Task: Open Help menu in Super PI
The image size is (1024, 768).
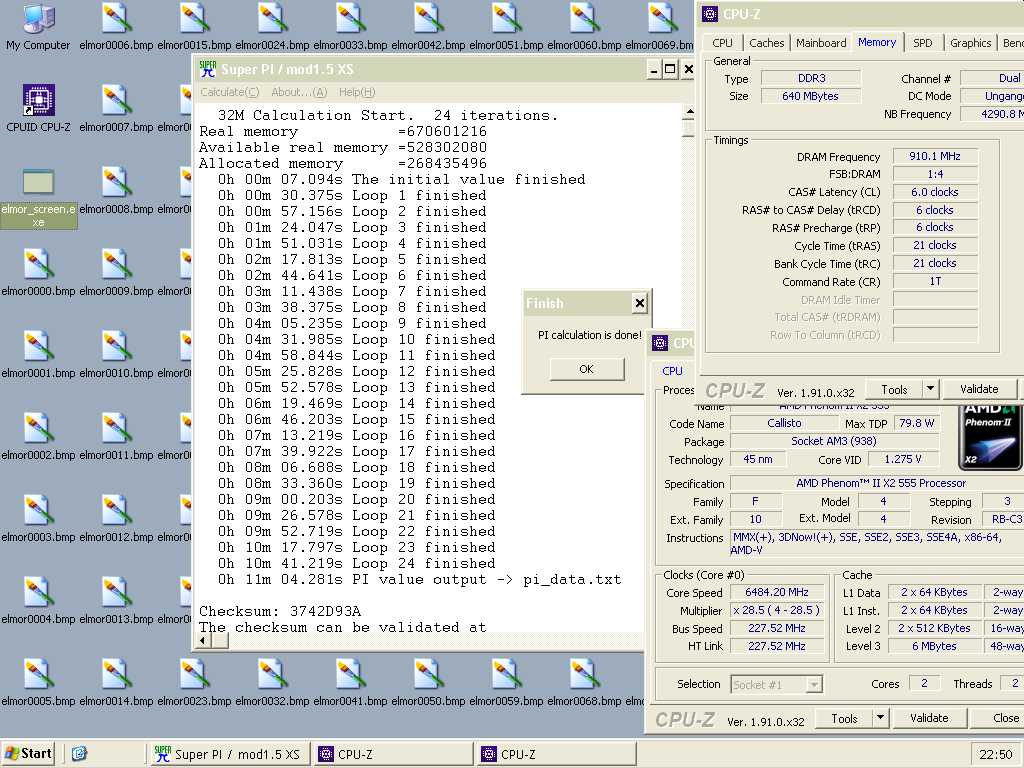Action: pyautogui.click(x=357, y=92)
